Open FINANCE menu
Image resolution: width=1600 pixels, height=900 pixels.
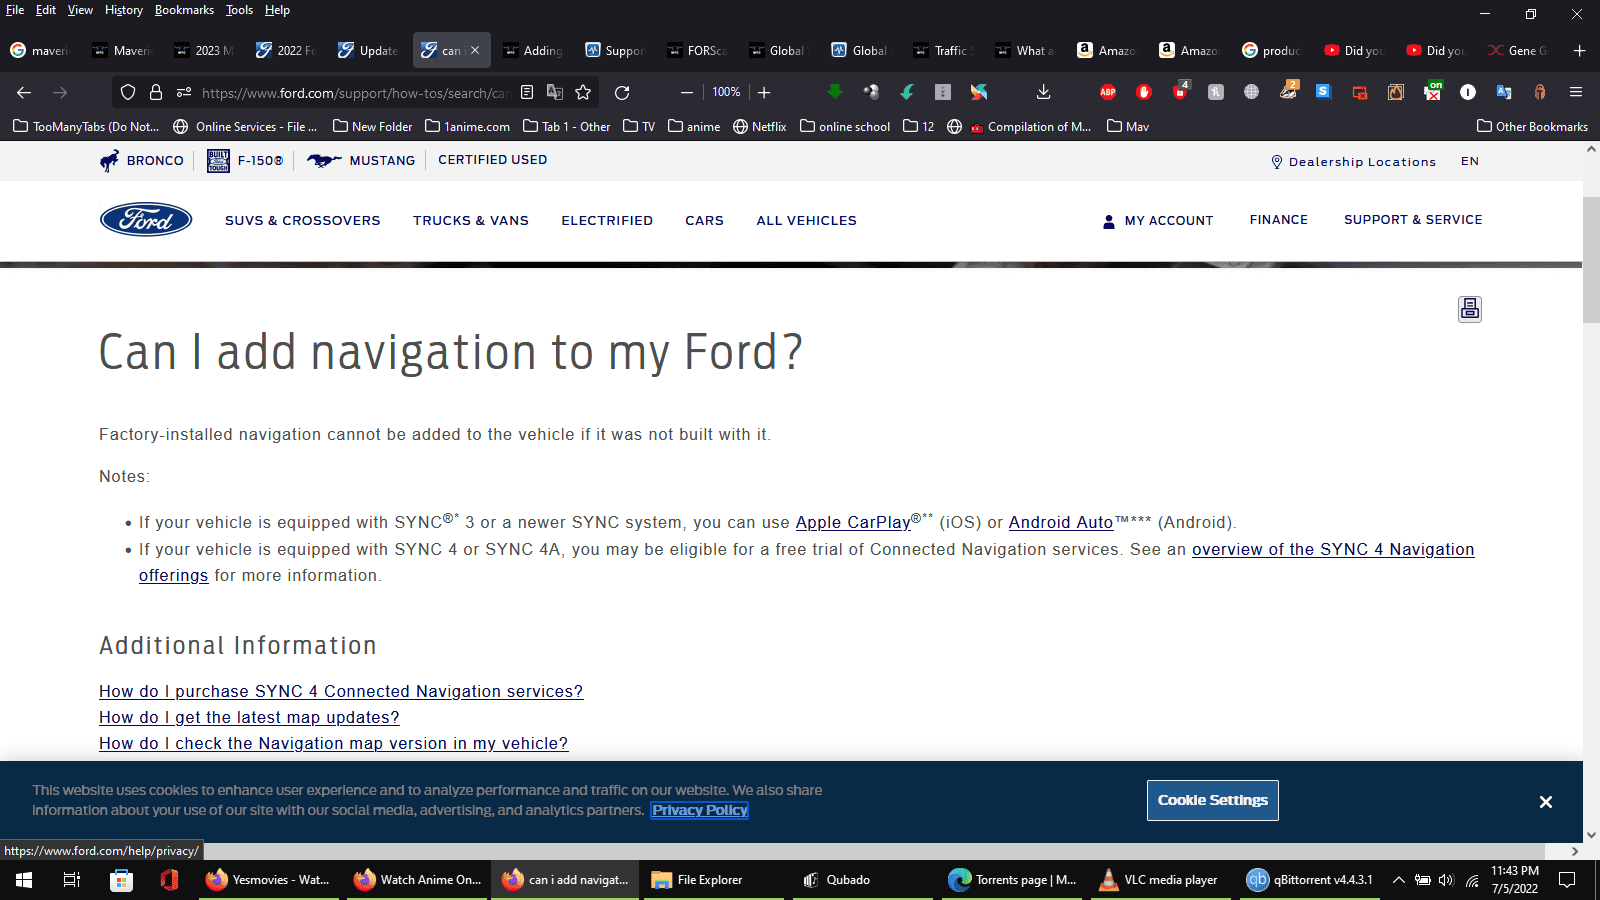pyautogui.click(x=1278, y=220)
